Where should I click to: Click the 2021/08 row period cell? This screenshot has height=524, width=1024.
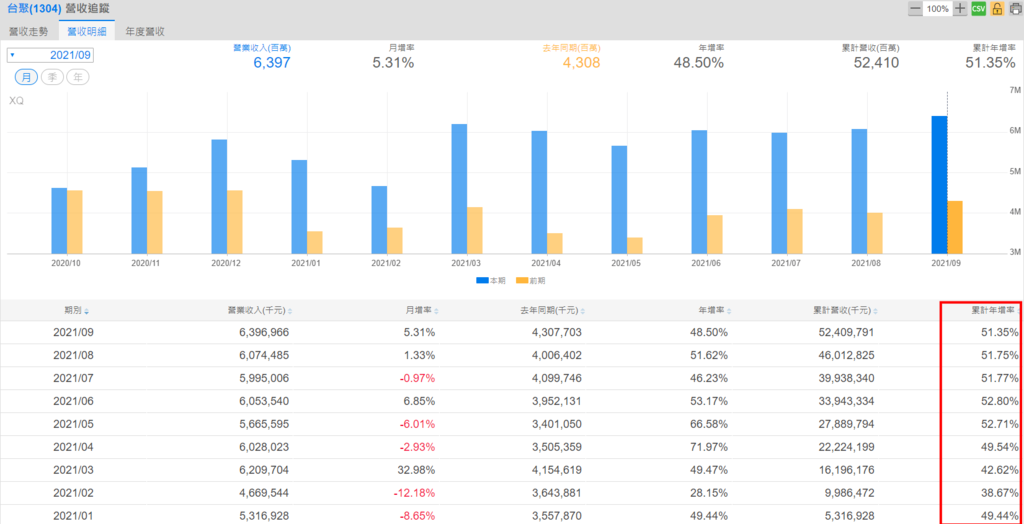[74, 355]
